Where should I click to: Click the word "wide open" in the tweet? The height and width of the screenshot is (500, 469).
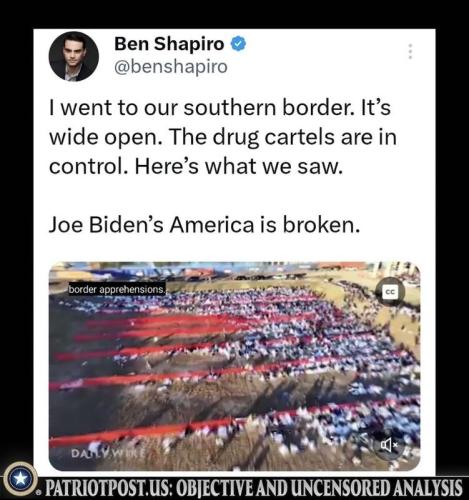coord(106,138)
